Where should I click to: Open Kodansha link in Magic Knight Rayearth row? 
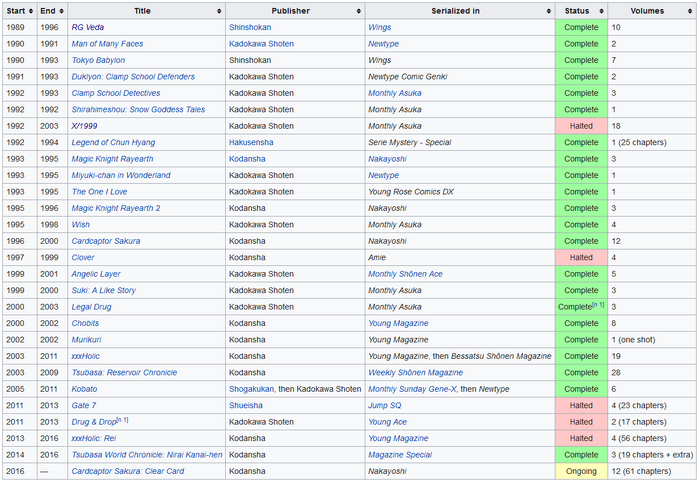247,159
